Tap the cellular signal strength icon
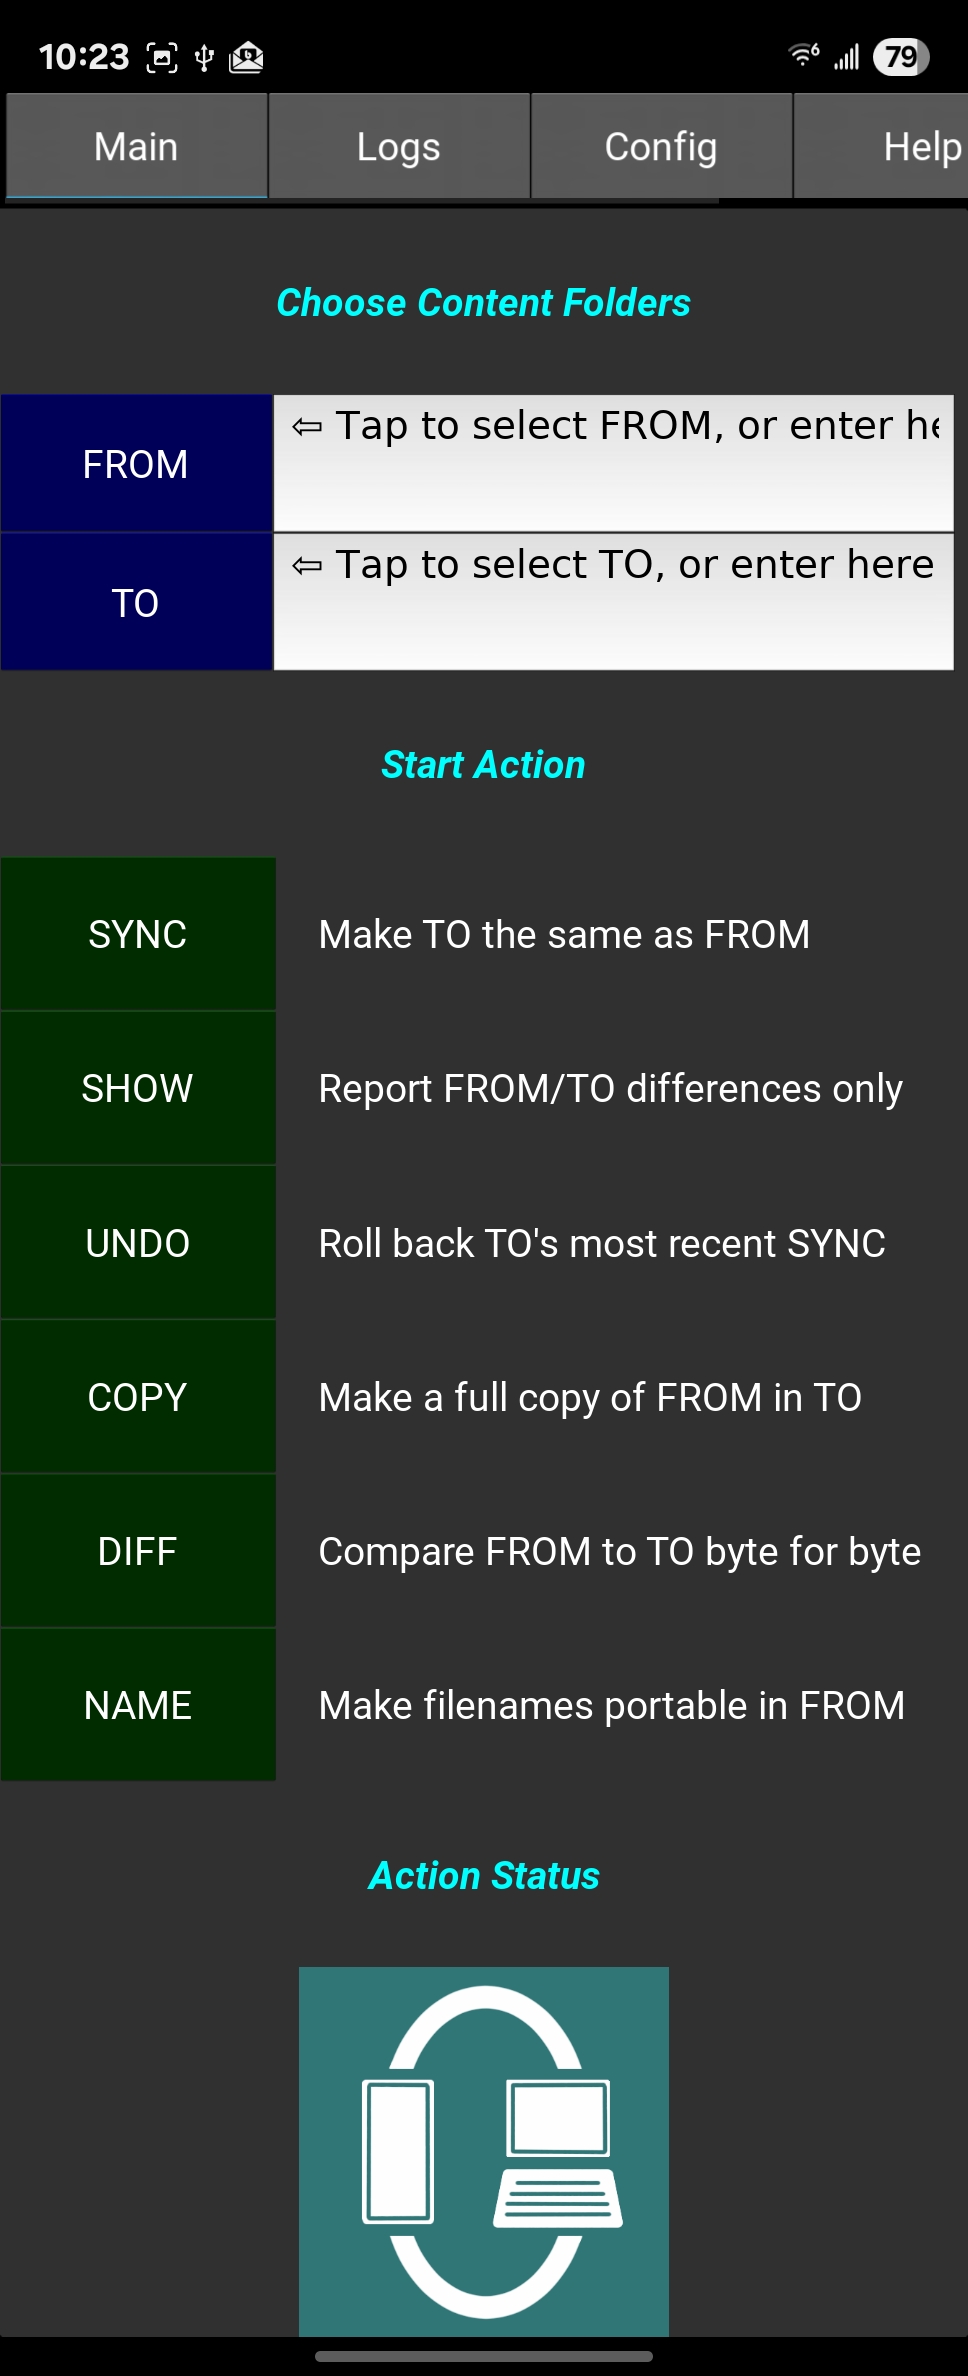Screen dimensions: 968x2376 pyautogui.click(x=847, y=57)
